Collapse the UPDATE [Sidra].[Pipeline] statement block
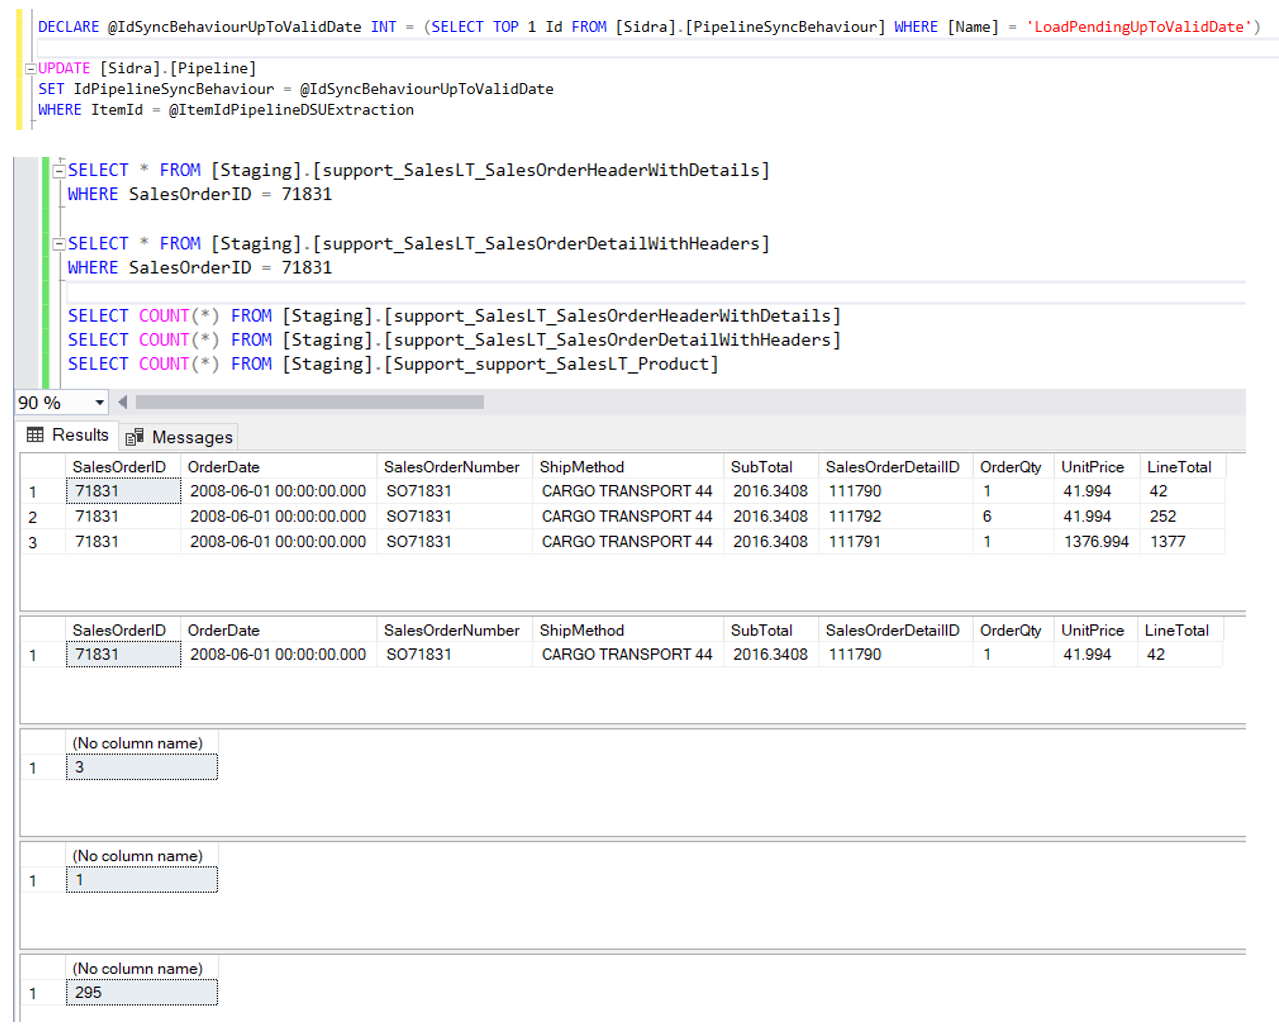The height and width of the screenshot is (1026, 1279). click(x=30, y=69)
